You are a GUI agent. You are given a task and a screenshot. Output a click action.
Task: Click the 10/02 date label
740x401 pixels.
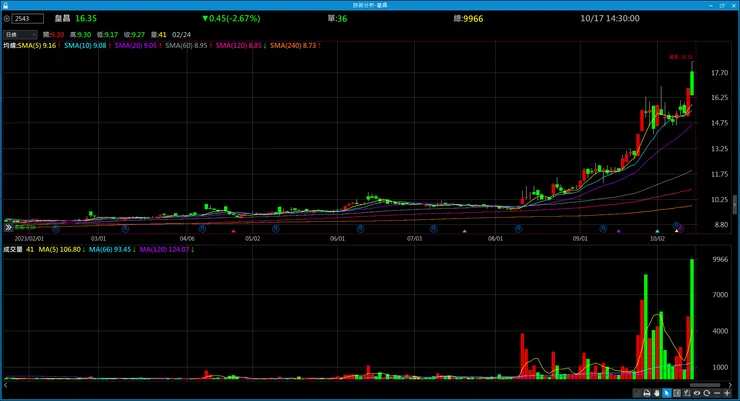click(657, 239)
